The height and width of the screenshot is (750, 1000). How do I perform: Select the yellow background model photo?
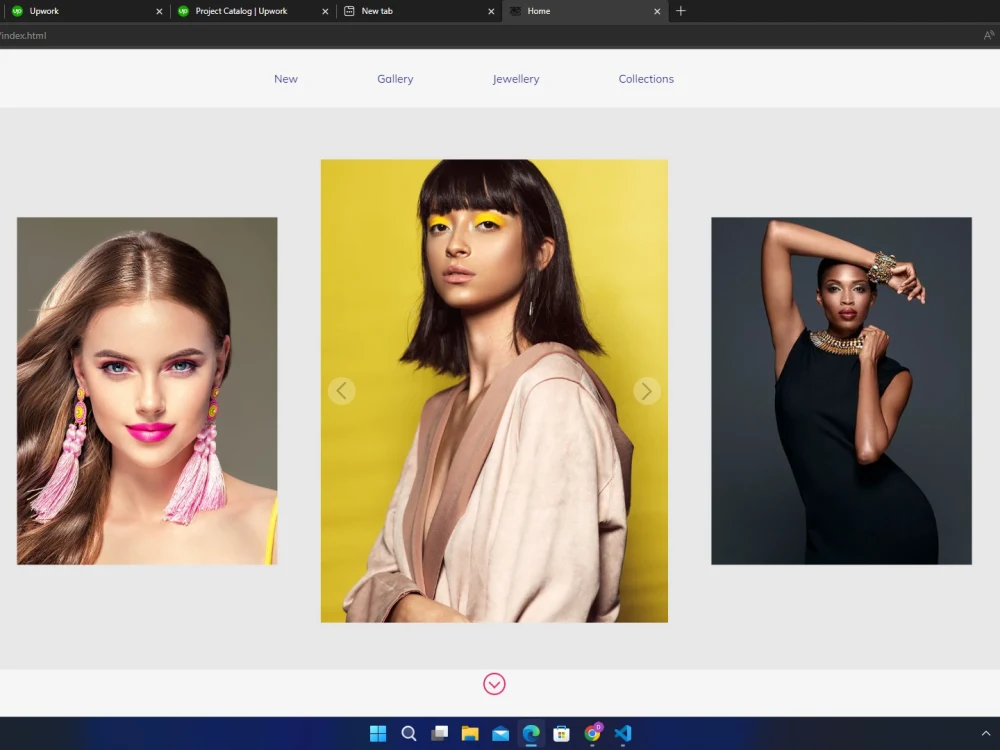click(x=494, y=391)
